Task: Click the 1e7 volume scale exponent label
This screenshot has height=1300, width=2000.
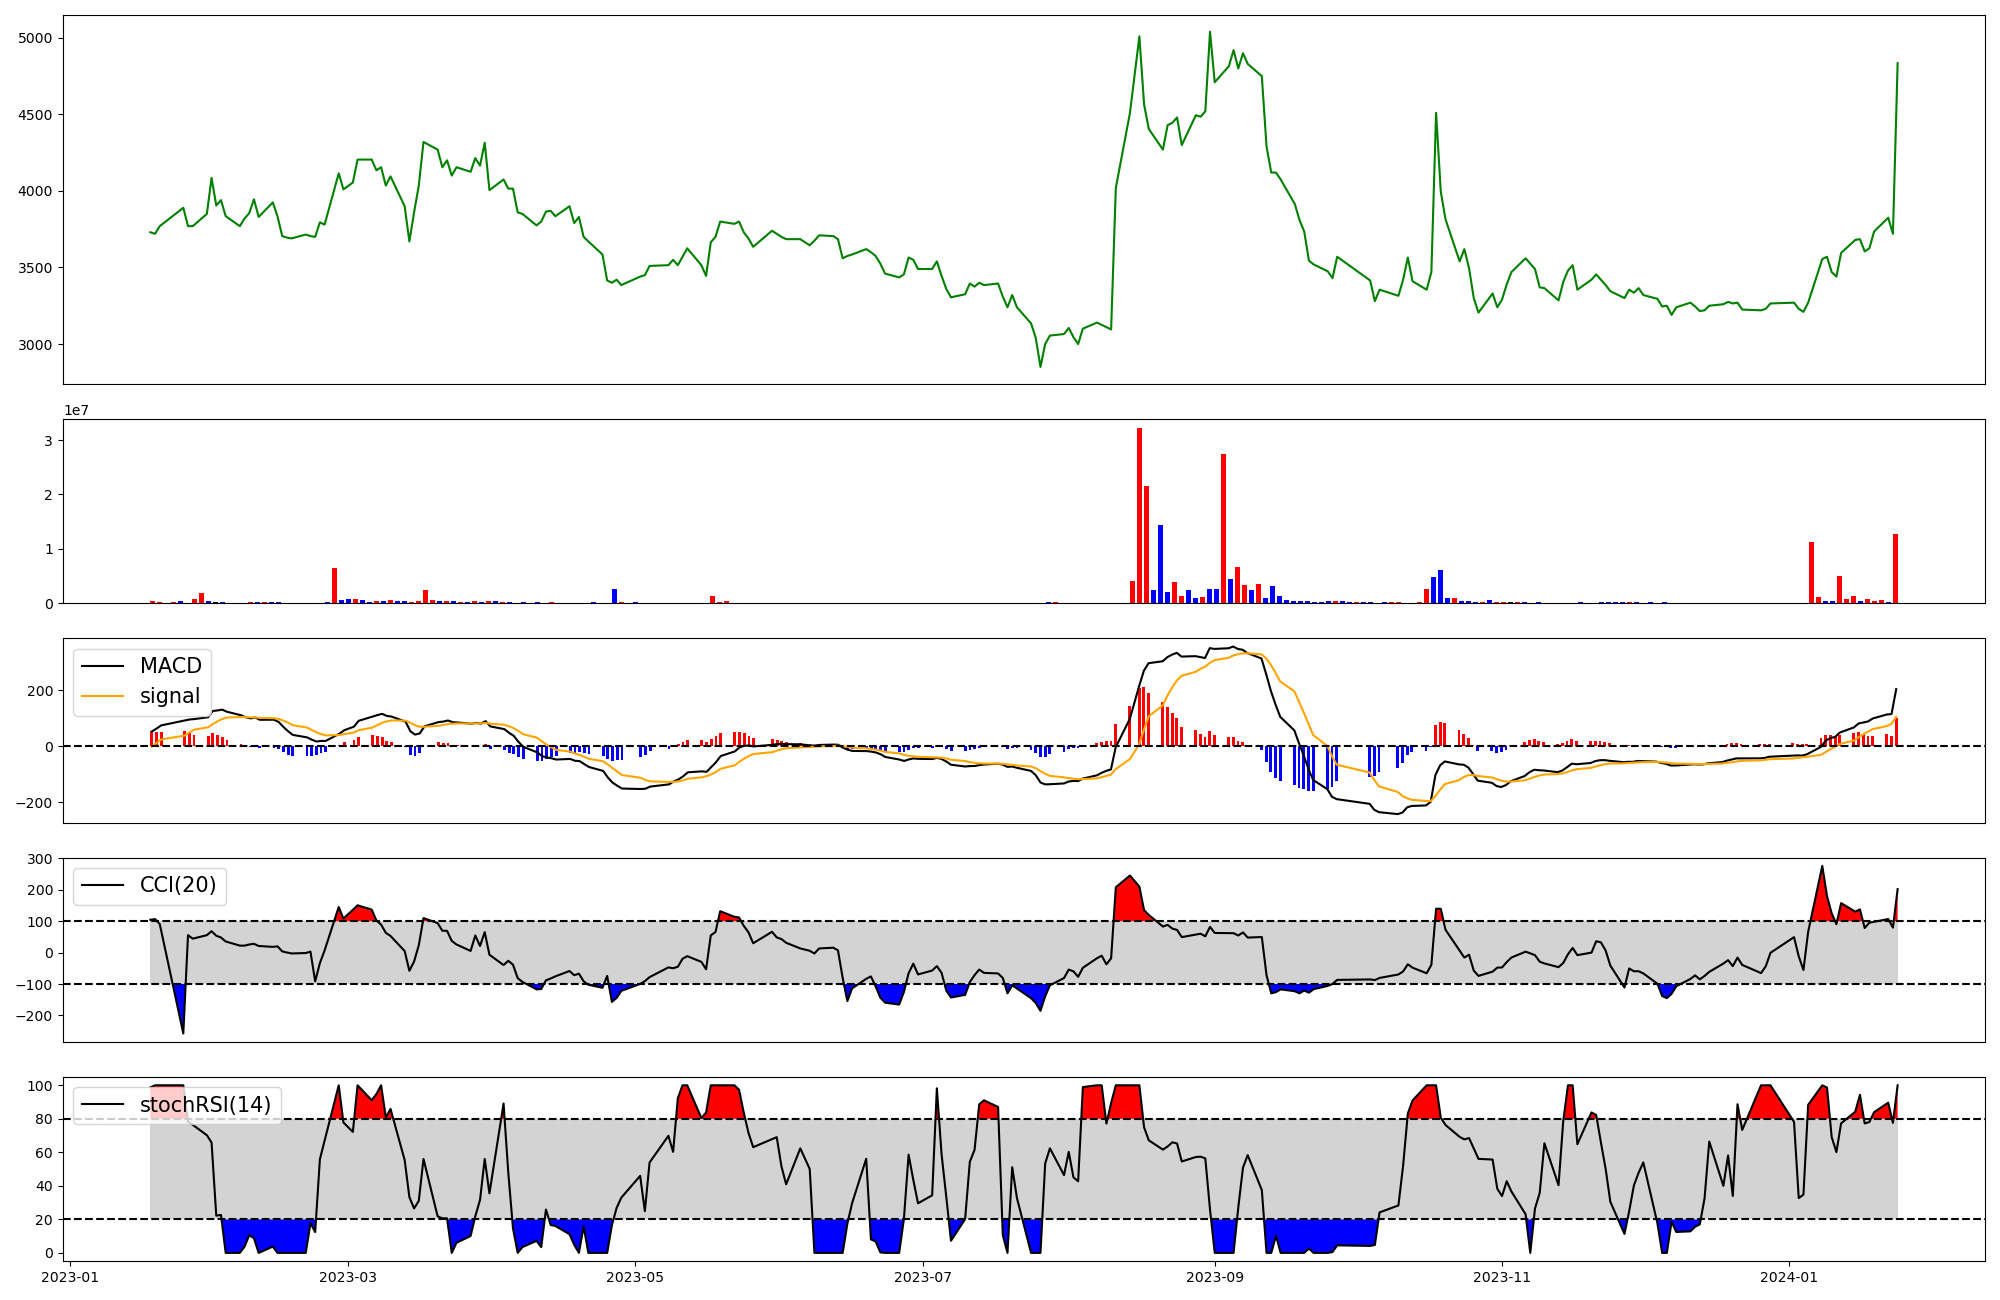Action: 76,411
